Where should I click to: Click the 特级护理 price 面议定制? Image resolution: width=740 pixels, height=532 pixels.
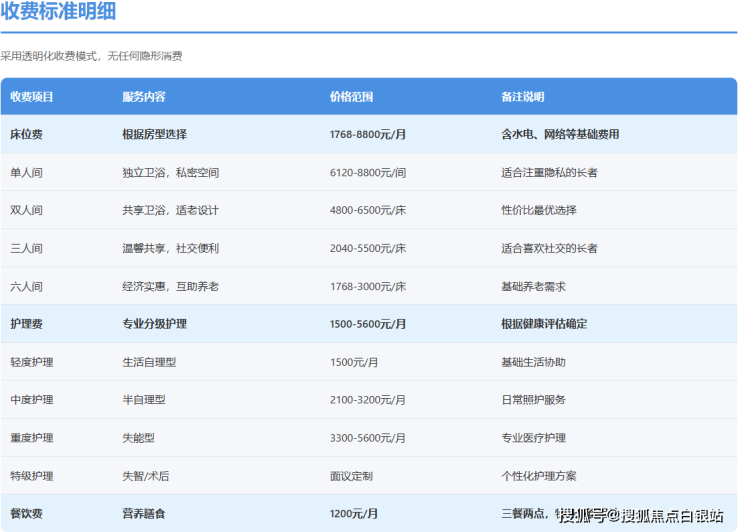[351, 476]
